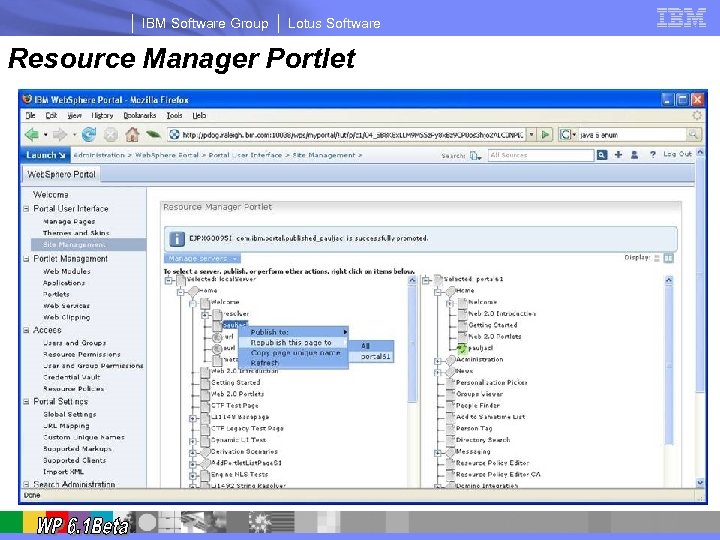
Task: Select Directory Search in the portal61 tree
Action: (x=483, y=440)
